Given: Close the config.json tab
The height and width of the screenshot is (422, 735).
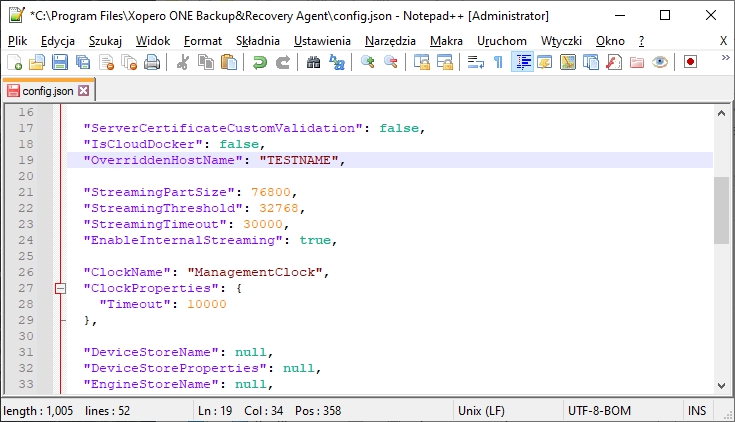Looking at the screenshot, I should click(x=84, y=91).
